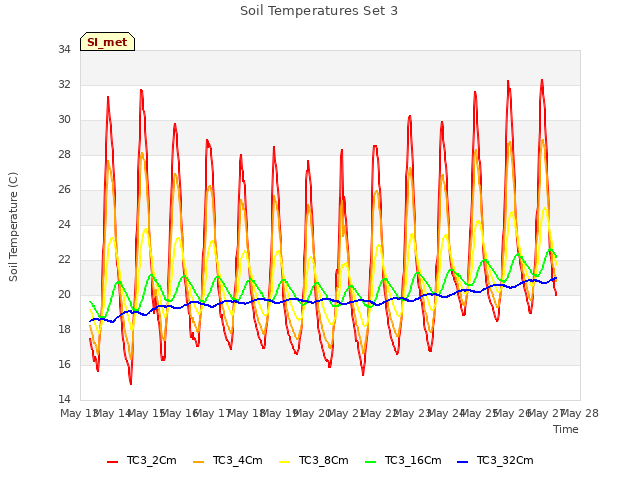Viewport: 640px width, 480px height.
Task: Click the y-axis tick label 24
Action: pos(64,224)
